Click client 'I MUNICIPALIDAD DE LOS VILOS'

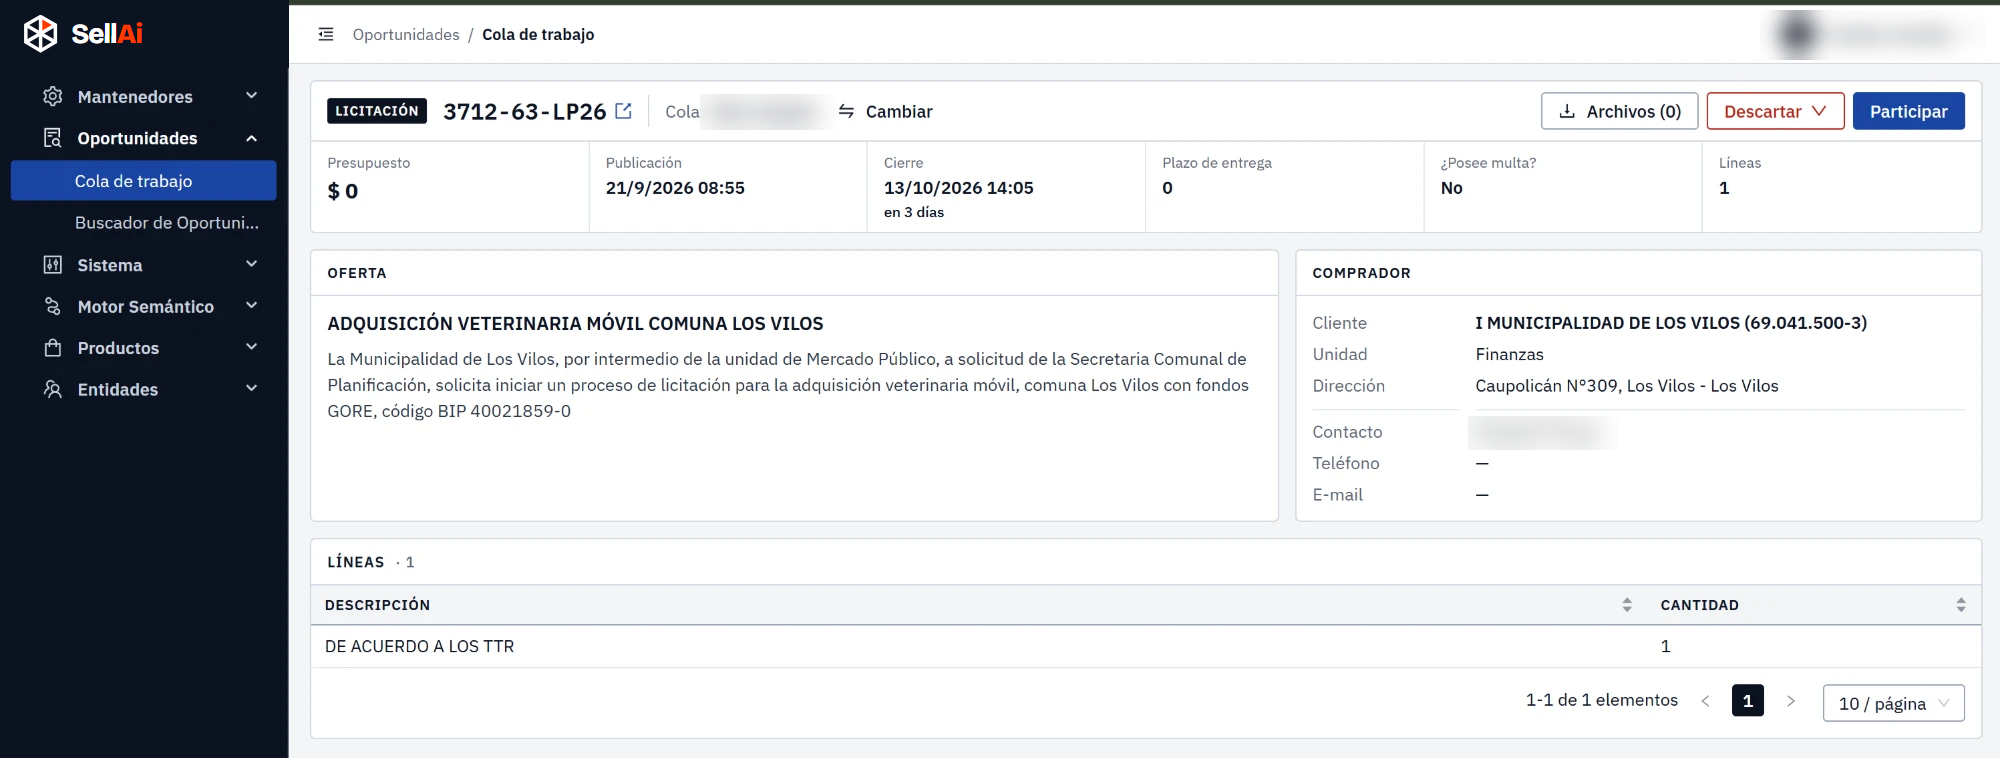tap(1671, 323)
